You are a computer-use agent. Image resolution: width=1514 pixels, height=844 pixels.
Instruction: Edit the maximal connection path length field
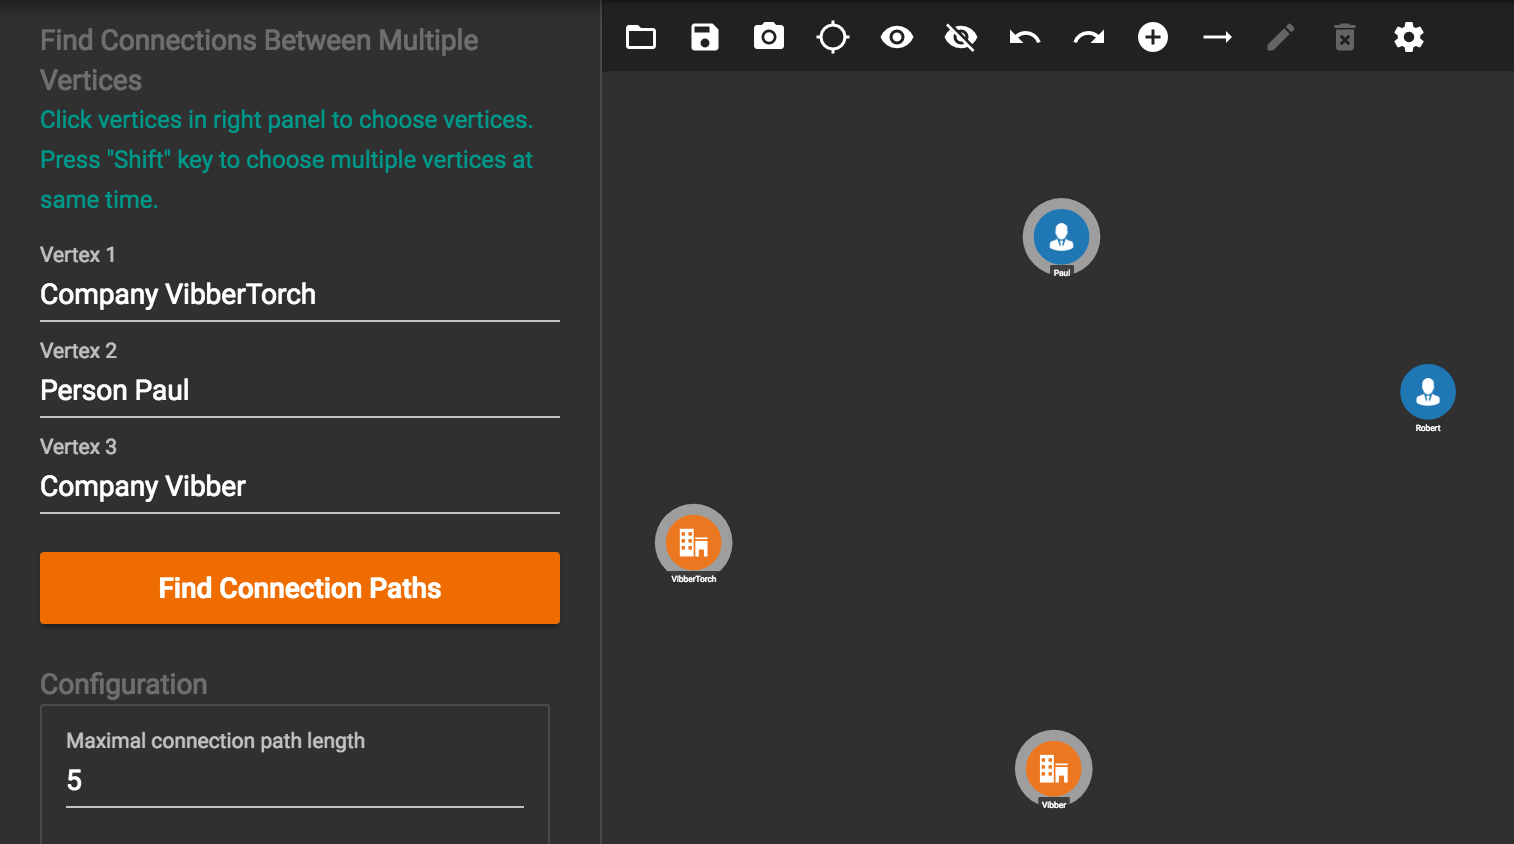(x=294, y=781)
